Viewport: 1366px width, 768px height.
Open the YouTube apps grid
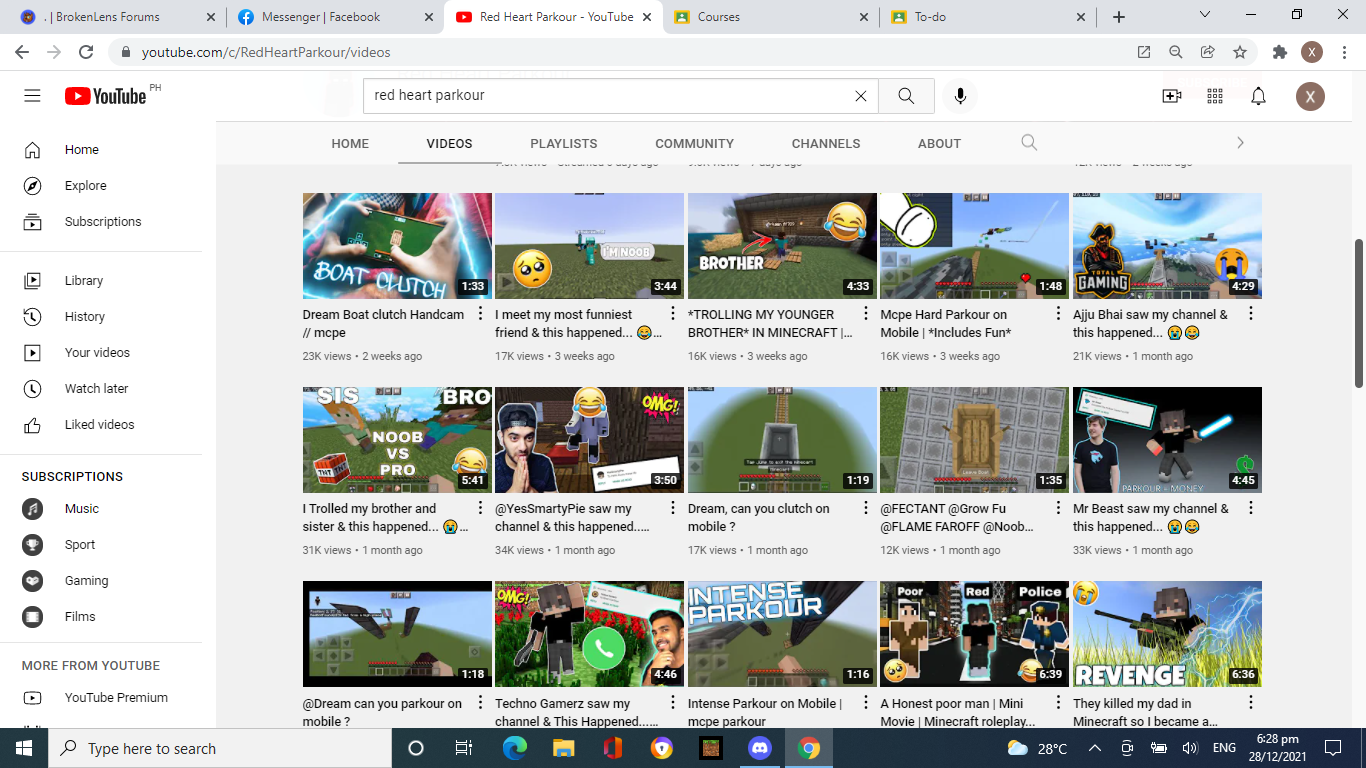pyautogui.click(x=1215, y=96)
